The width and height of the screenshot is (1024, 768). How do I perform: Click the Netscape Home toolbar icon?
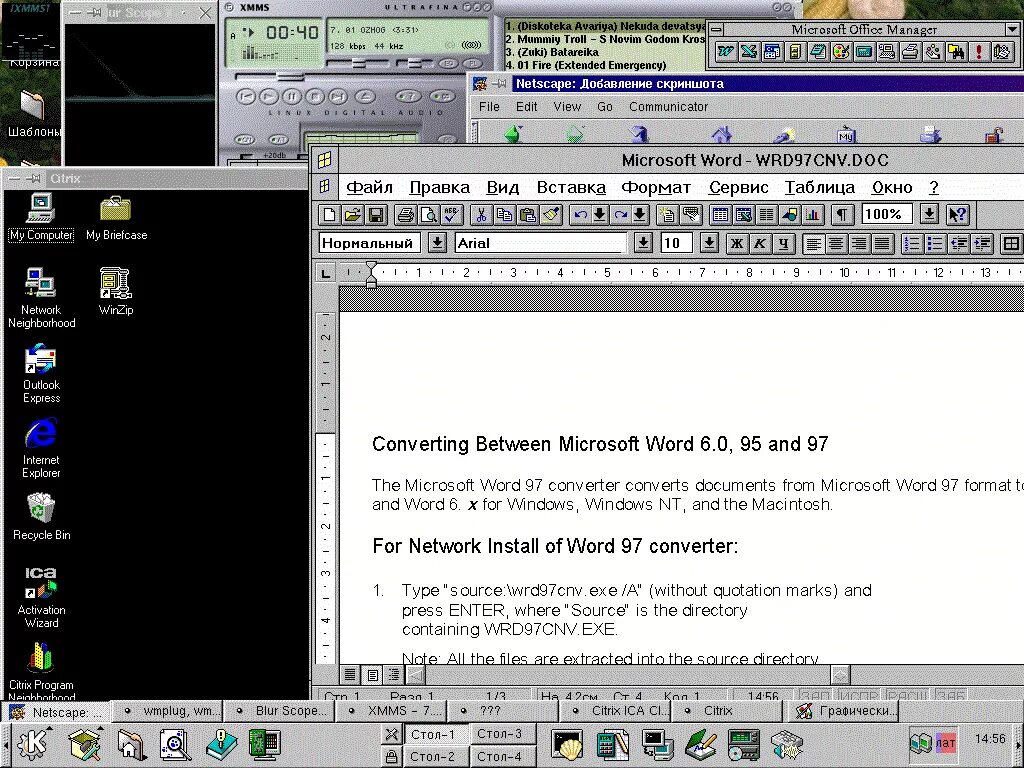pyautogui.click(x=721, y=134)
